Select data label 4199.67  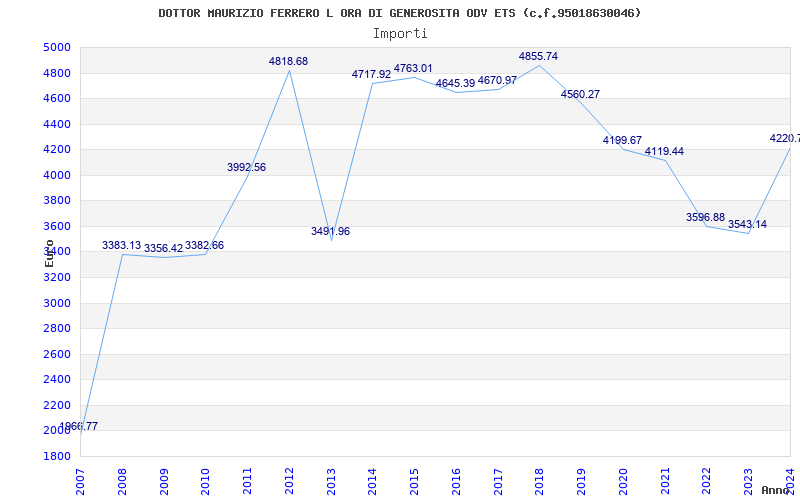pyautogui.click(x=622, y=140)
